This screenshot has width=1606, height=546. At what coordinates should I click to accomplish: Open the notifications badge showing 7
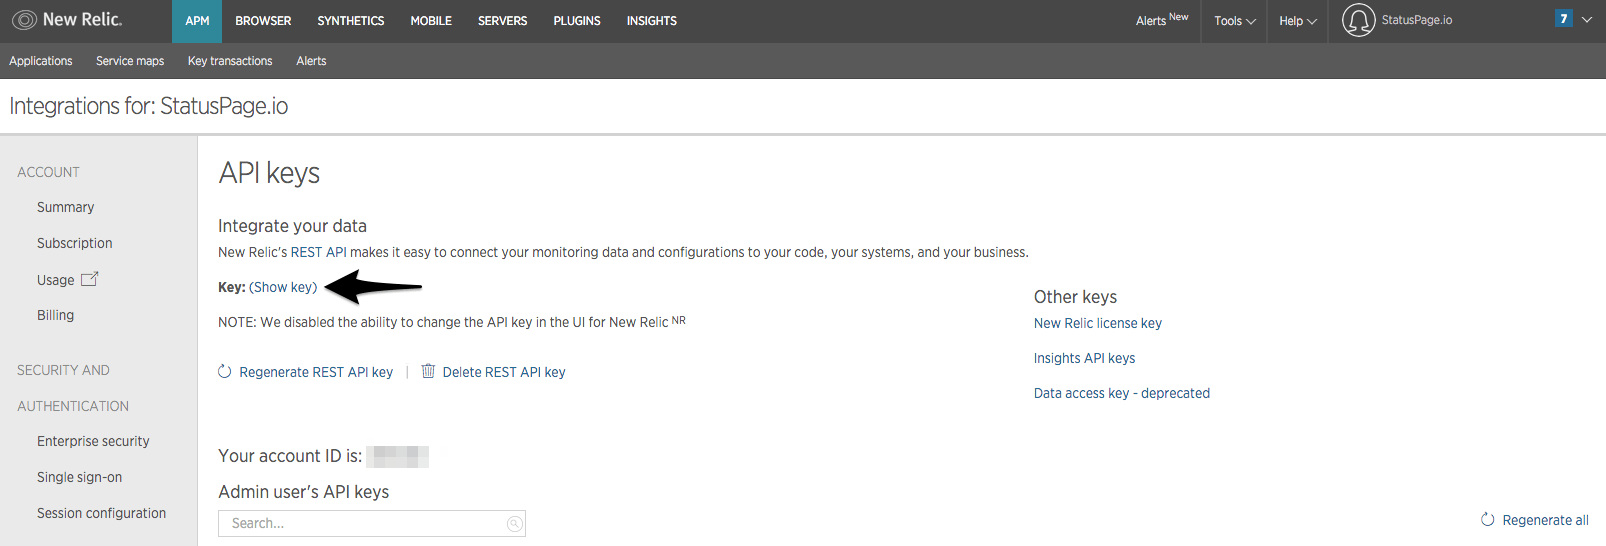point(1564,18)
